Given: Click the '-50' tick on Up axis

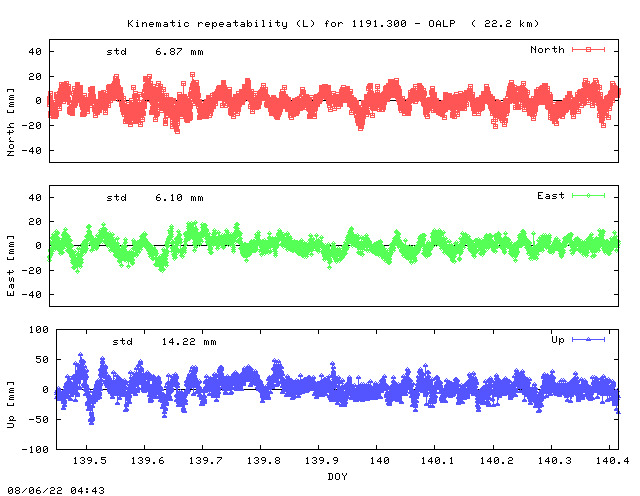Looking at the screenshot, I should click(x=38, y=420).
